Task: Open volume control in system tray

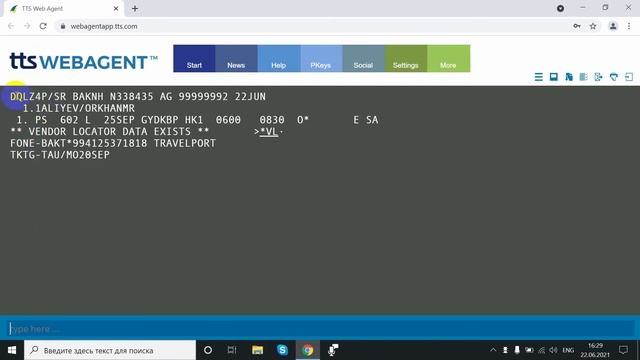Action: (x=553, y=350)
